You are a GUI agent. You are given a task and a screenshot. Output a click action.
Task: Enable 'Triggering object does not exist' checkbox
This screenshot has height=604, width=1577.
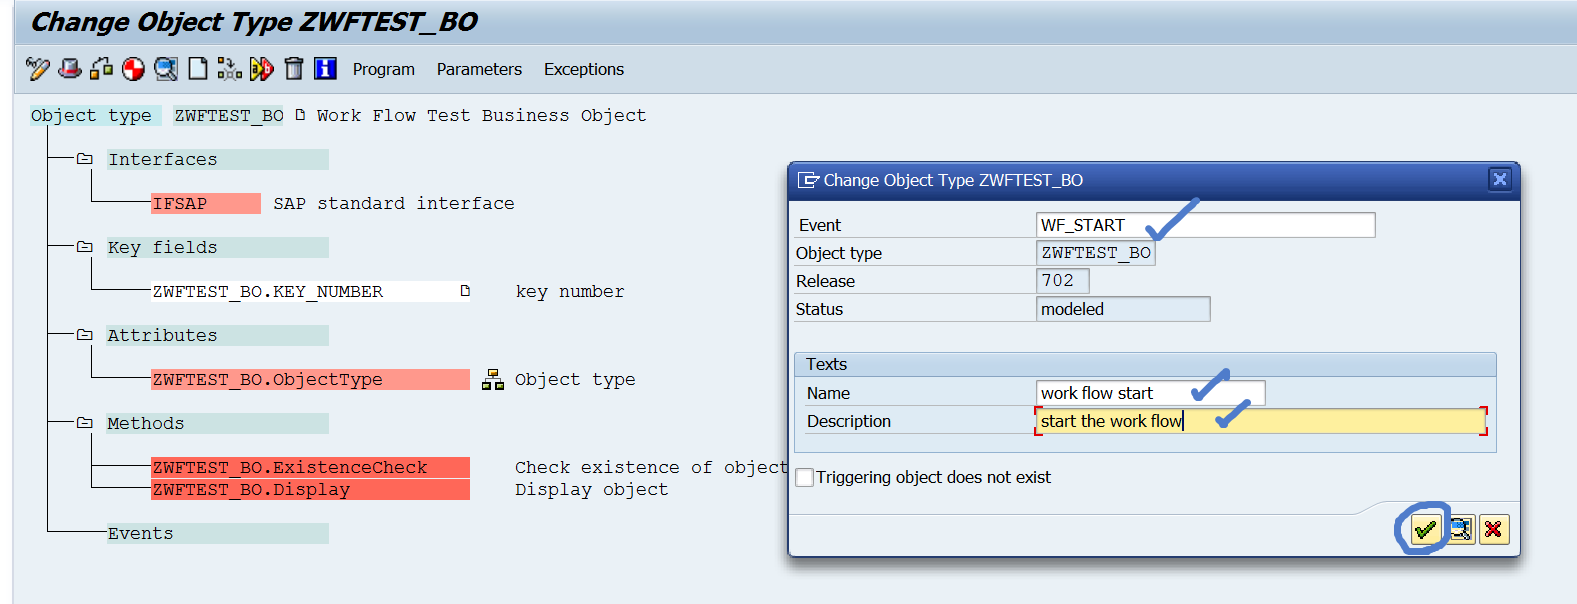[x=805, y=478]
